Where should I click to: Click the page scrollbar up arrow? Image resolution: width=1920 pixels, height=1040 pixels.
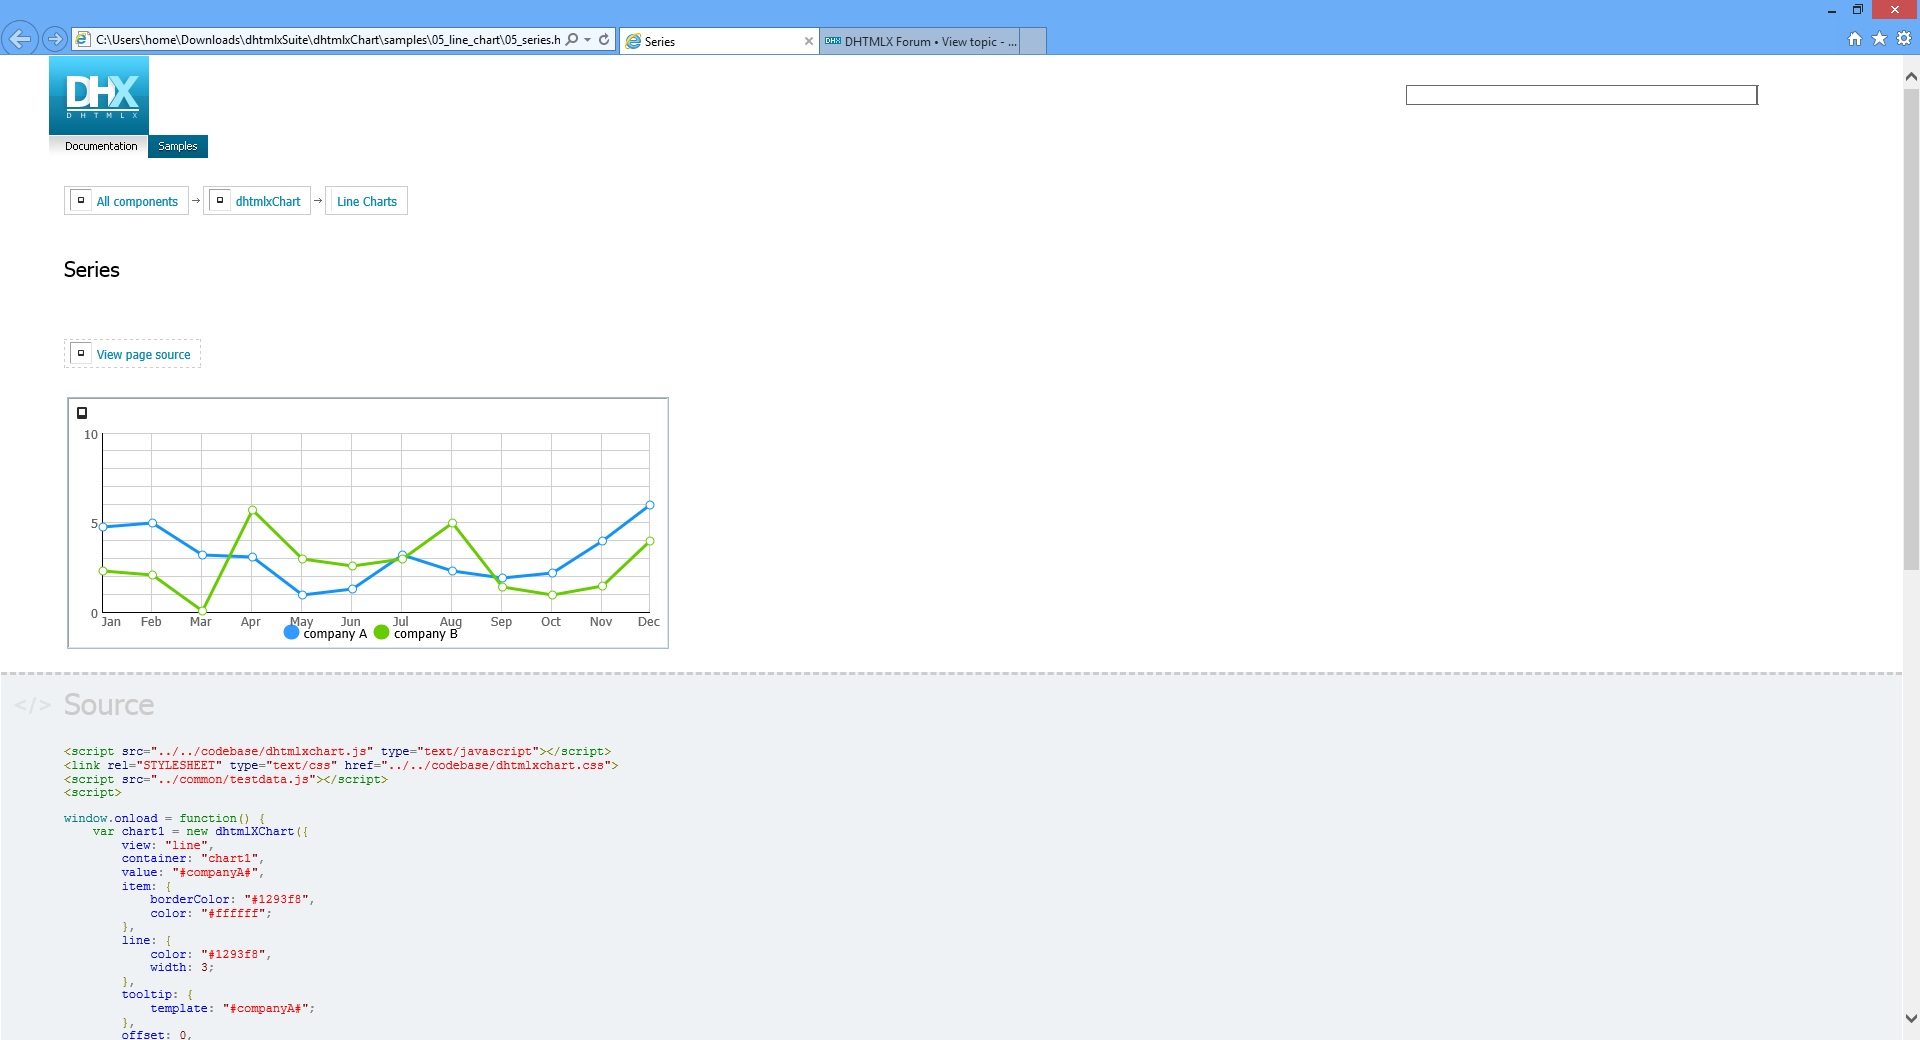click(1911, 76)
